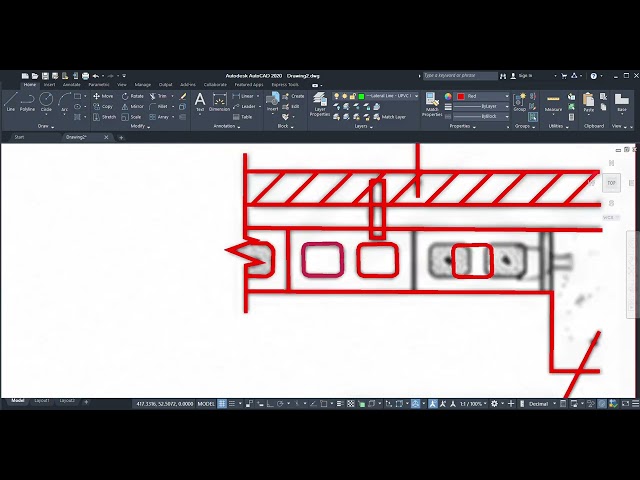Add a Linear dimension
Screen dimensions: 640x480
coord(243,96)
